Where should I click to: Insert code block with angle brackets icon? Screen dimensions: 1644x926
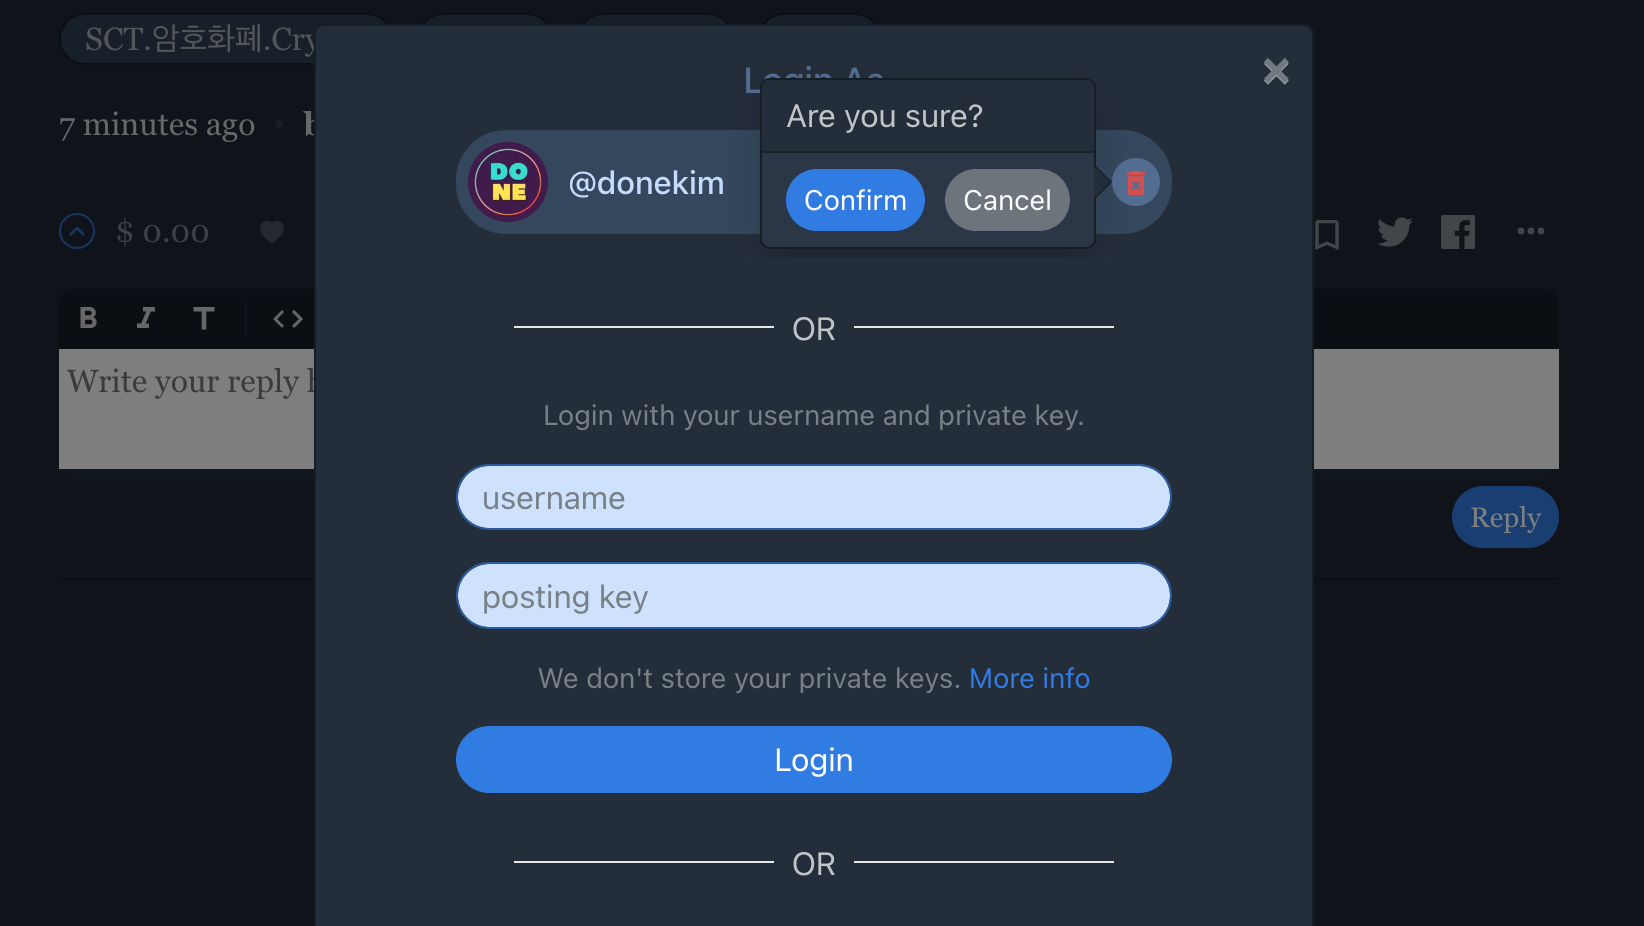(x=288, y=318)
